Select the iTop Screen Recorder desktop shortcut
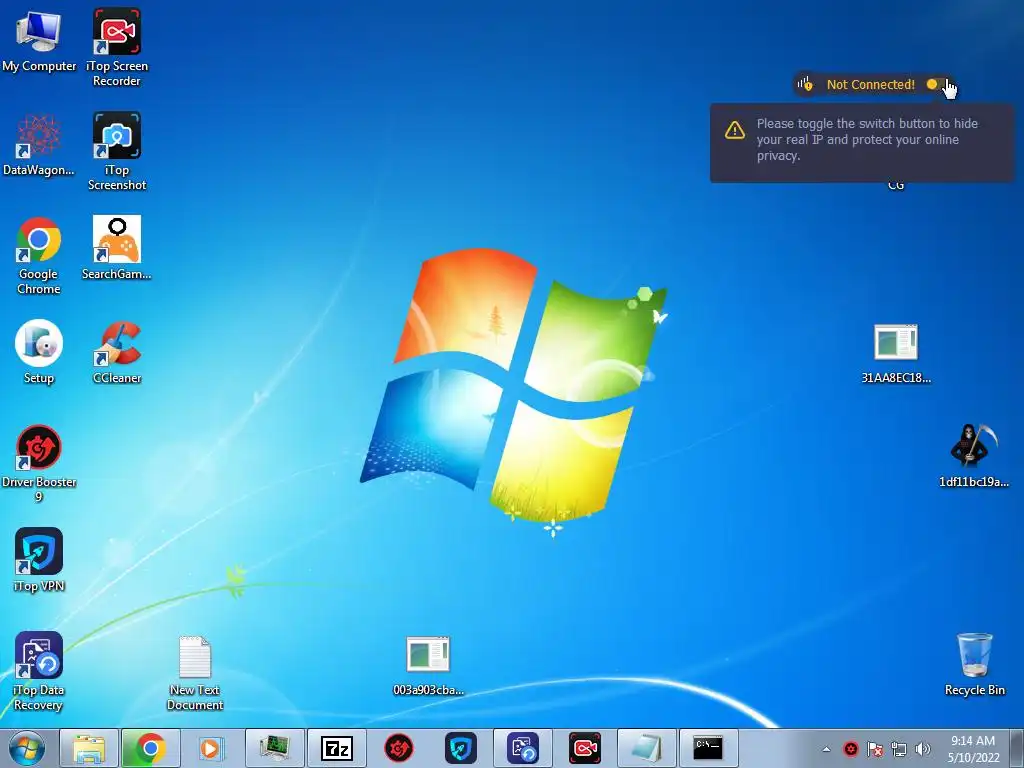 click(x=117, y=47)
